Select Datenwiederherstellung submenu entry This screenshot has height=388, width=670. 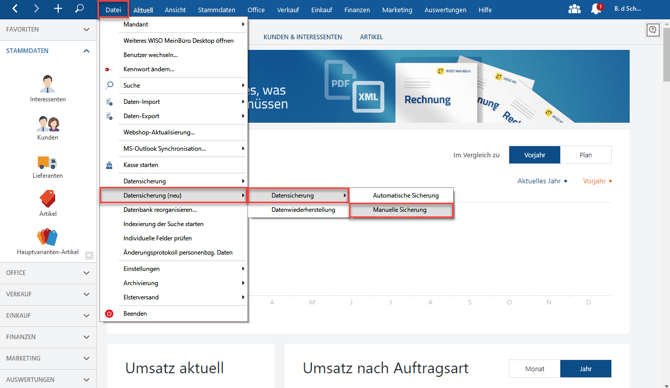[x=299, y=210]
